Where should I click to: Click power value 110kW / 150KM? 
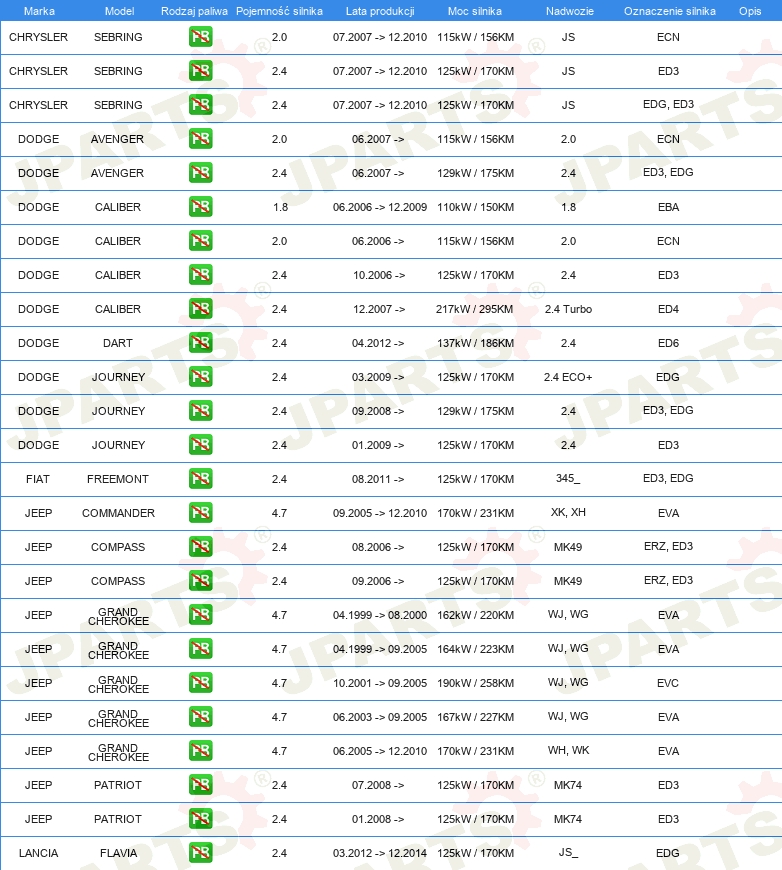(x=476, y=207)
